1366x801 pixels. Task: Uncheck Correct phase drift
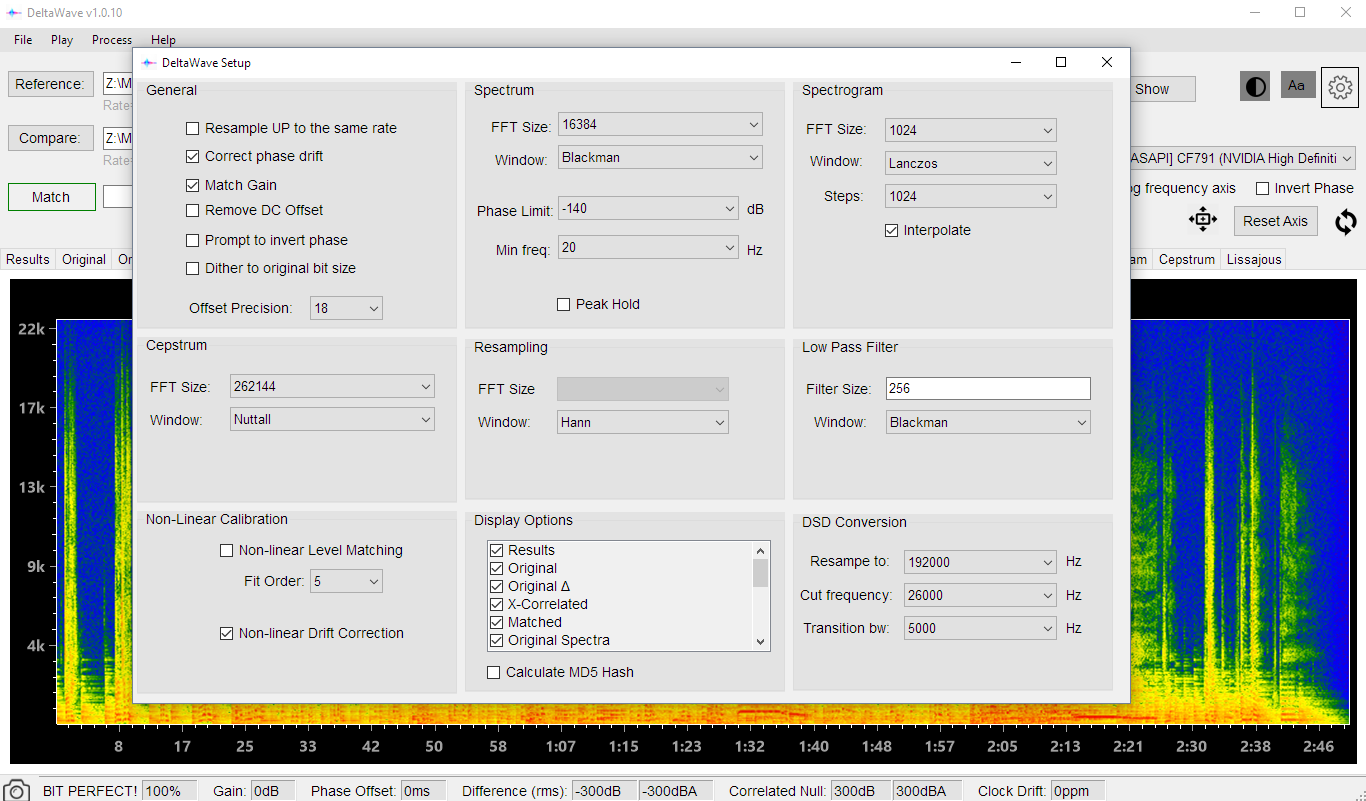192,156
